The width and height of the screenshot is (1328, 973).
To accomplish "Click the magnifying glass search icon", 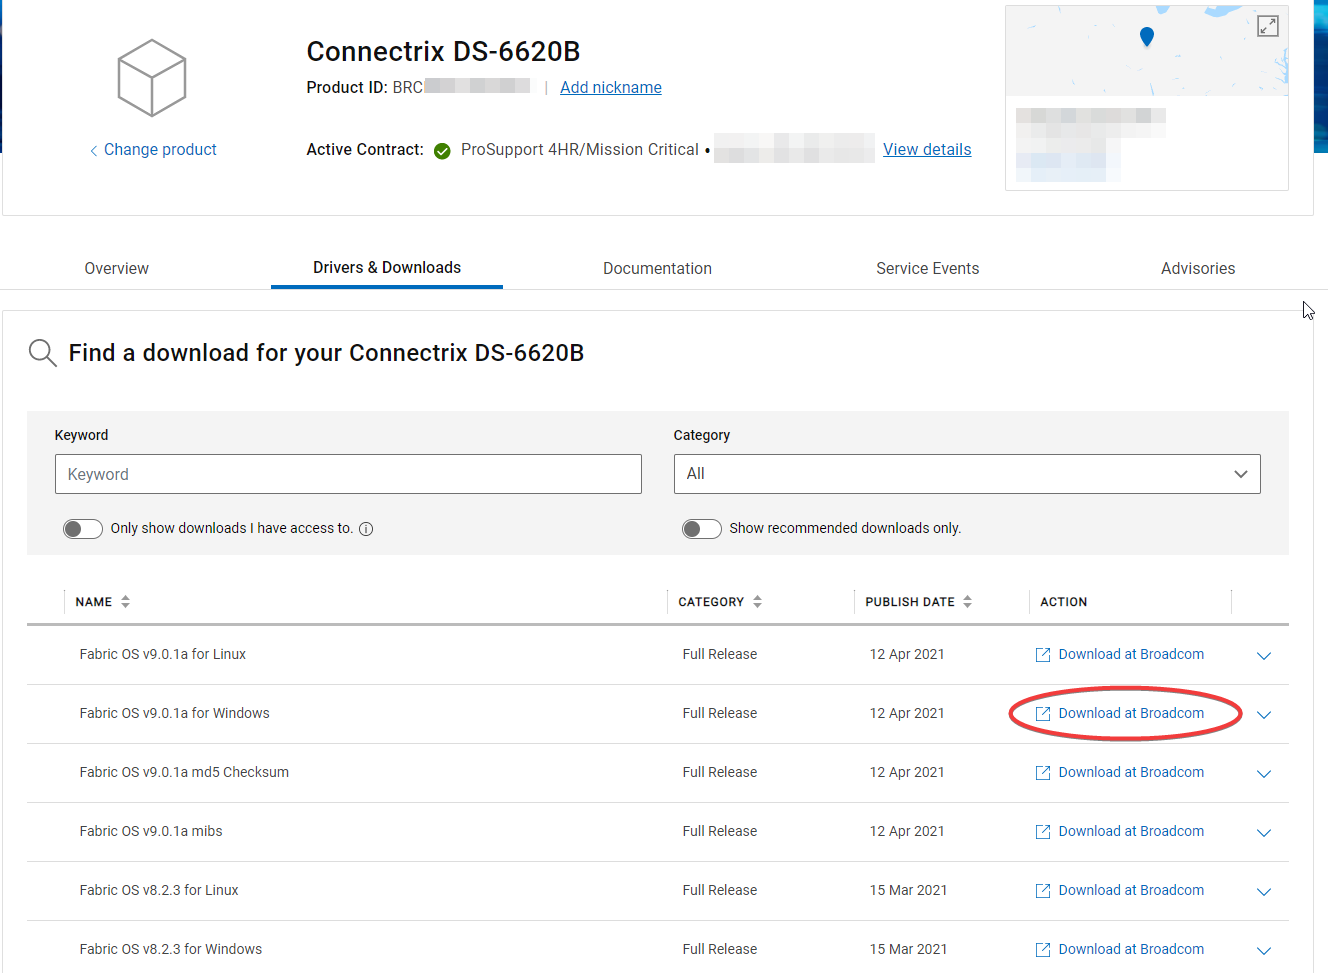I will (41, 352).
